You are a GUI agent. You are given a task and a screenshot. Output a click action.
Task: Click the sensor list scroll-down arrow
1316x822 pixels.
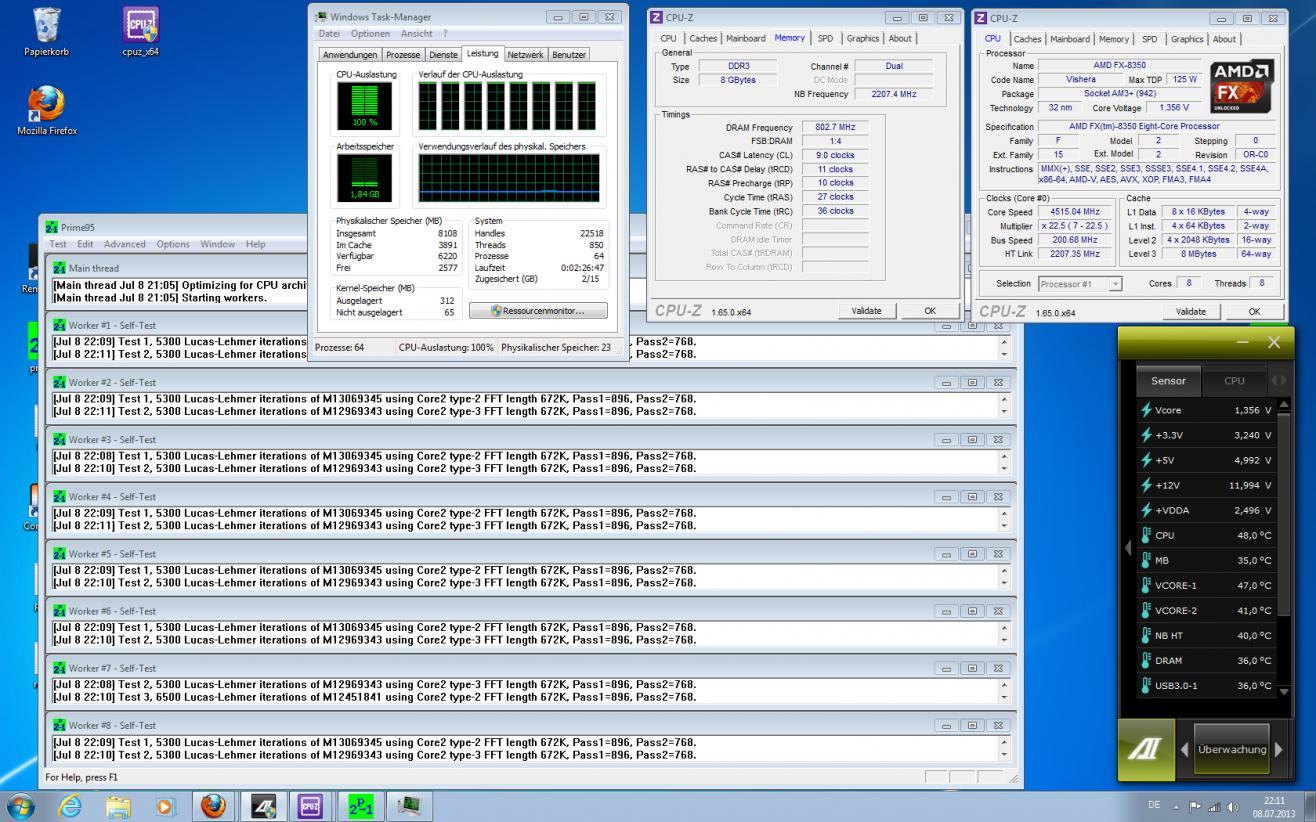click(1284, 692)
